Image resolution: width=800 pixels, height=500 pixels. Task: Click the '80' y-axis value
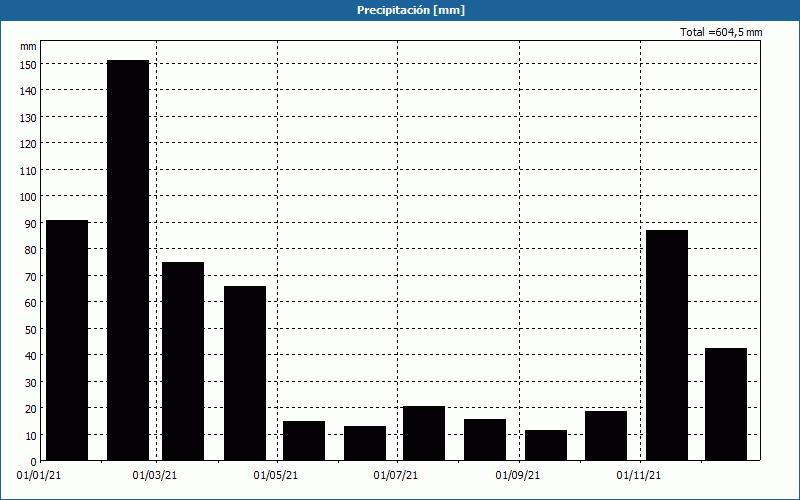(31, 250)
